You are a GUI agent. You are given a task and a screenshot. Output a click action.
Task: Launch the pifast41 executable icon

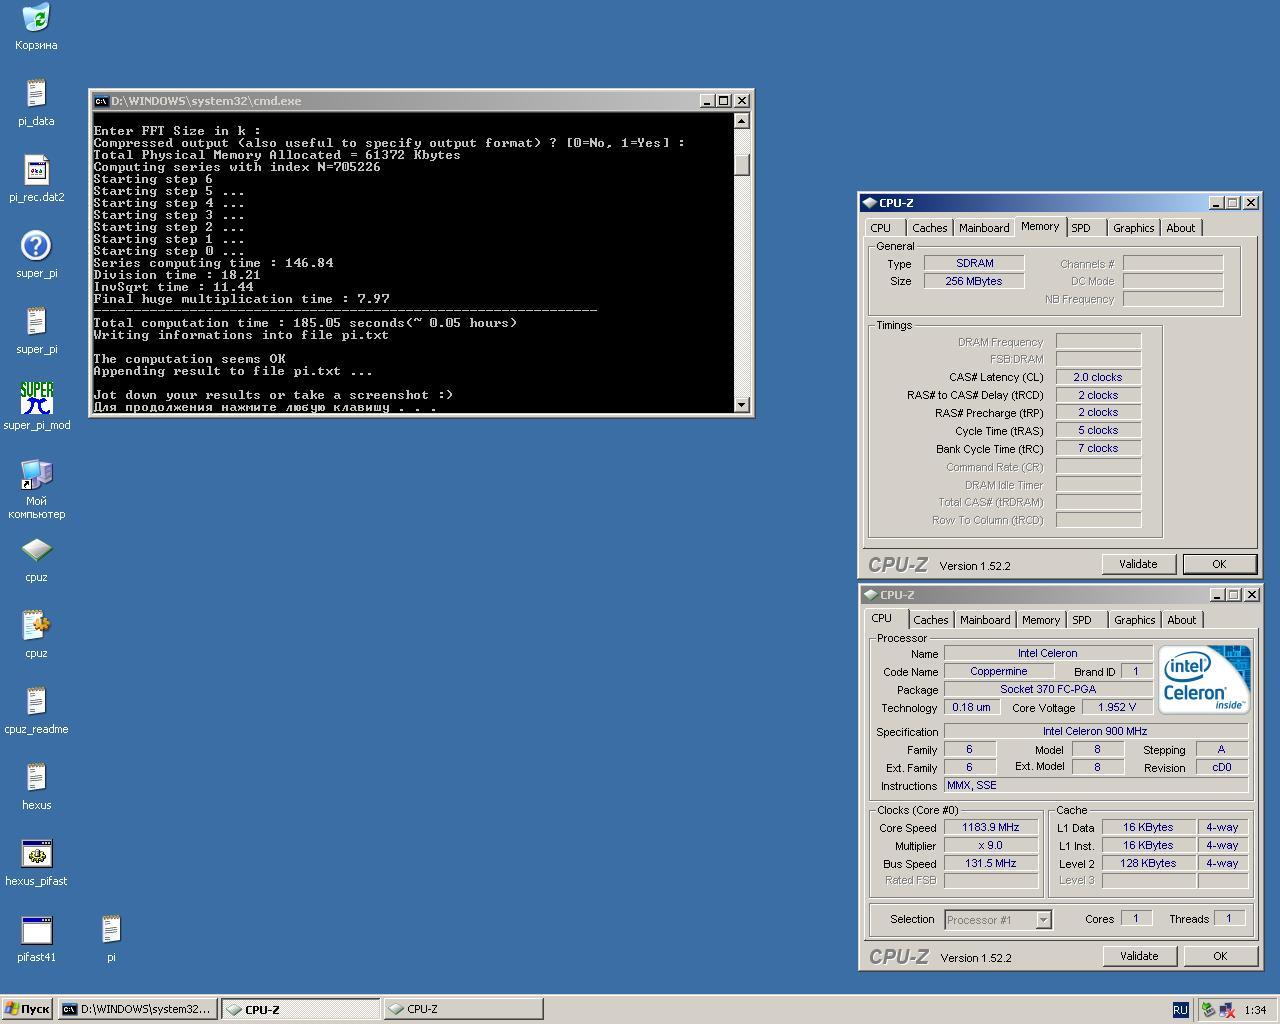point(36,930)
